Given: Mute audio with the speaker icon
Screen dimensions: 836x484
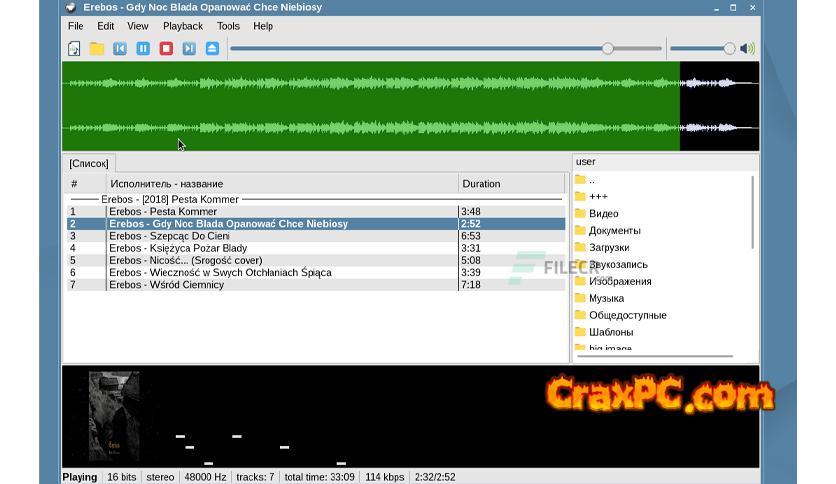Looking at the screenshot, I should click(x=748, y=49).
